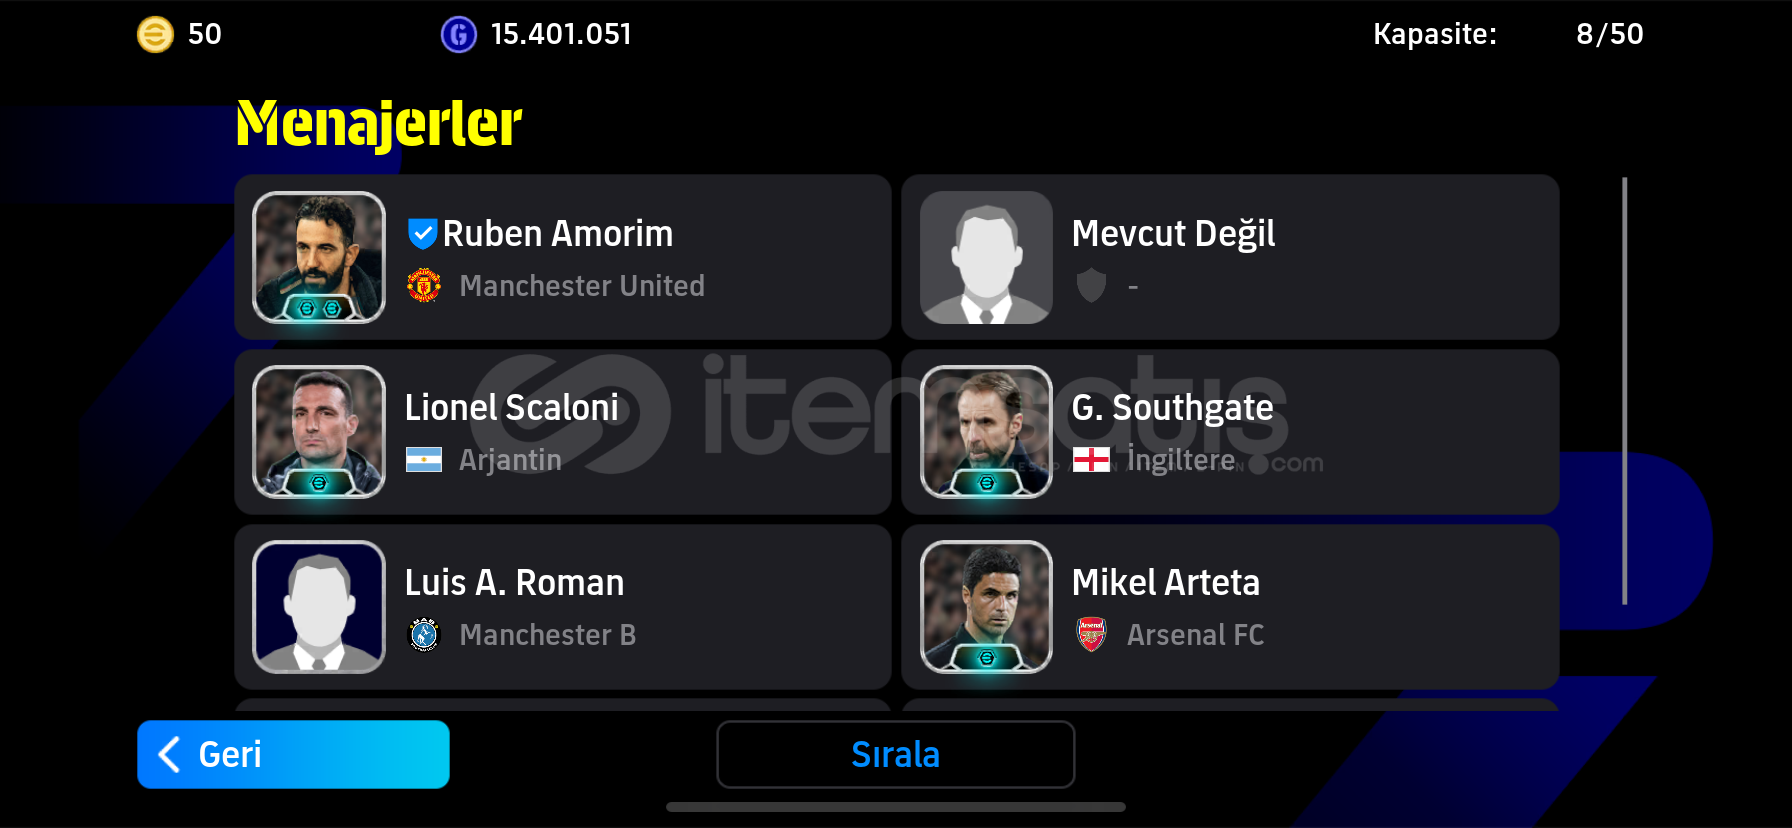This screenshot has width=1792, height=828.
Task: Select Lionel Scaloni's portrait thumbnail
Action: tap(319, 432)
